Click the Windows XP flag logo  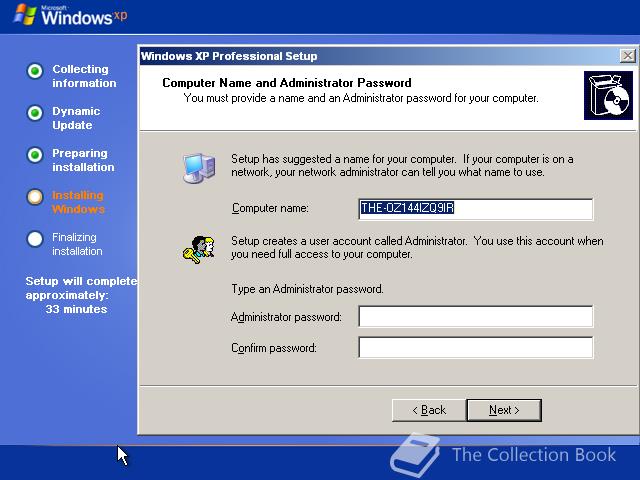click(x=25, y=14)
